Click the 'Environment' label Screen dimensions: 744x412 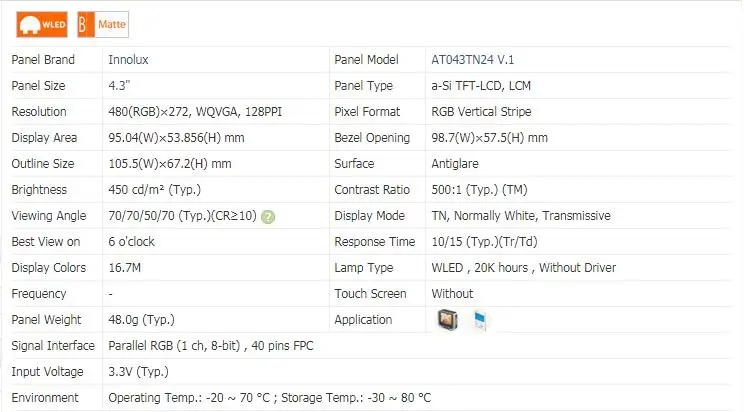45,398
